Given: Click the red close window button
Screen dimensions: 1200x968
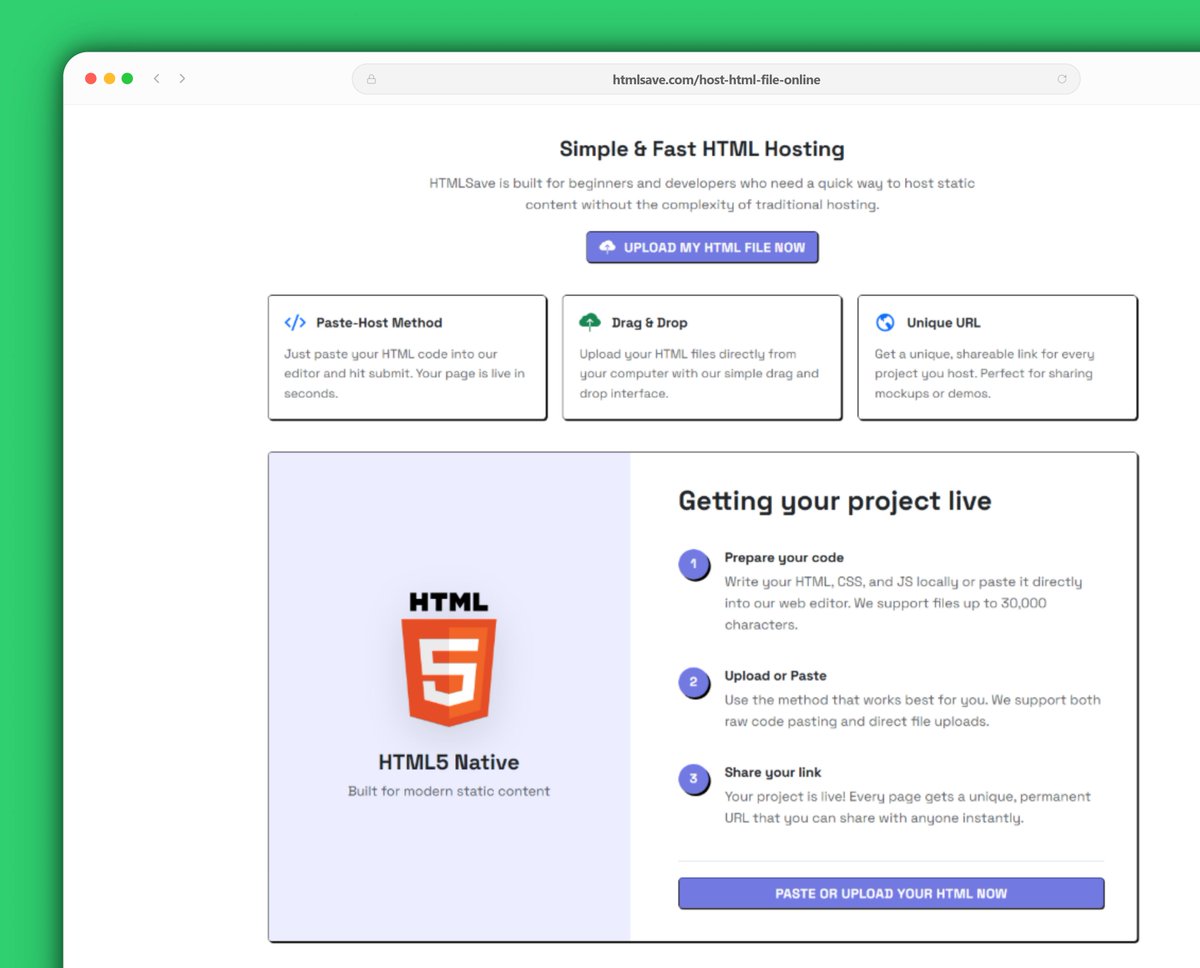Looking at the screenshot, I should point(91,78).
